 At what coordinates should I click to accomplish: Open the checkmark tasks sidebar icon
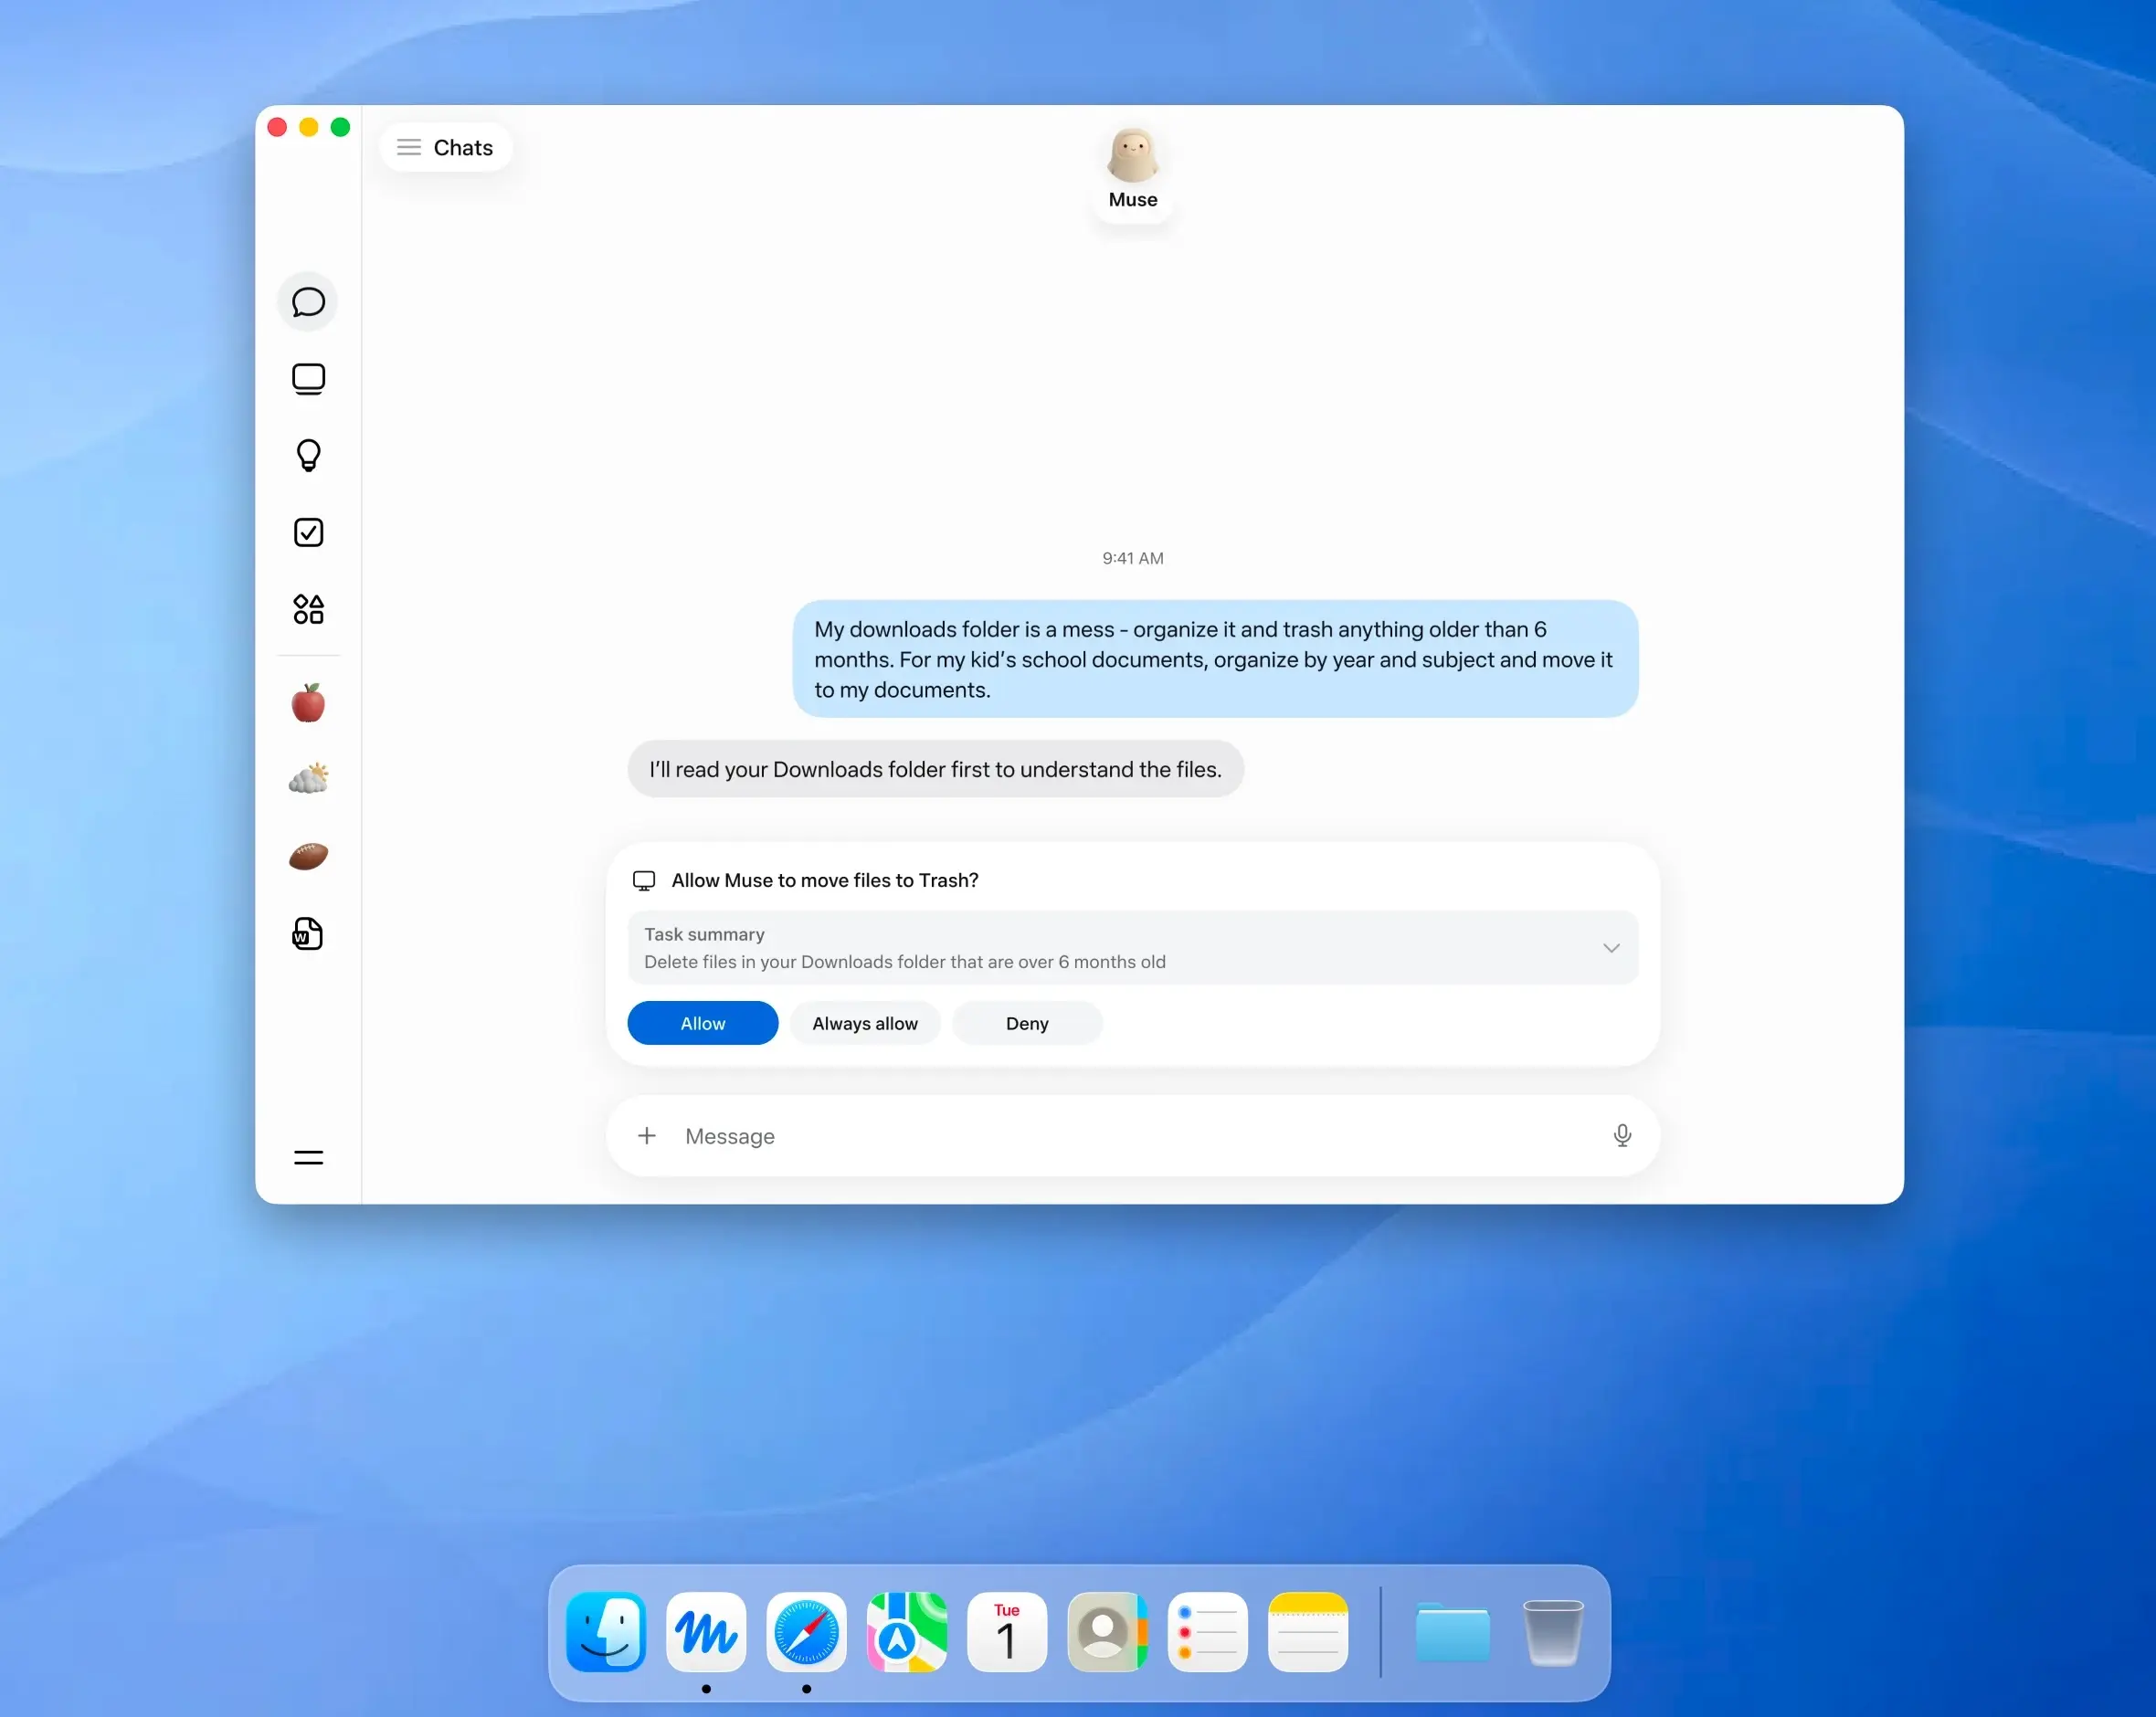308,532
